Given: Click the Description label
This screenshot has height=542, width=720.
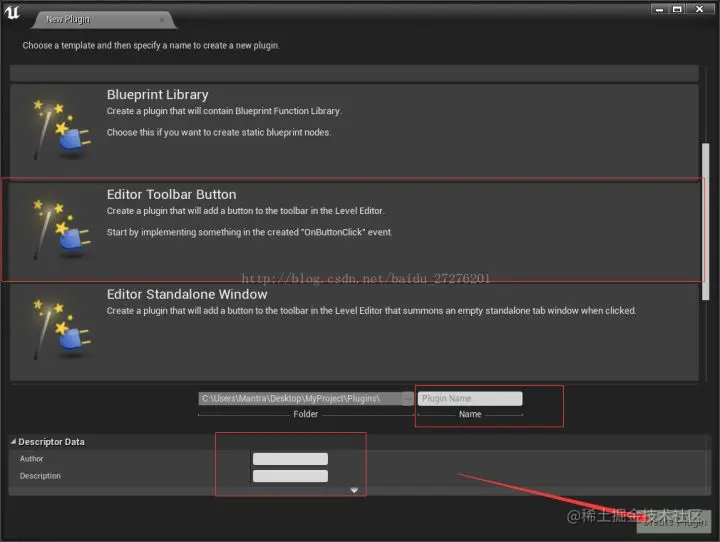Looking at the screenshot, I should point(40,476).
